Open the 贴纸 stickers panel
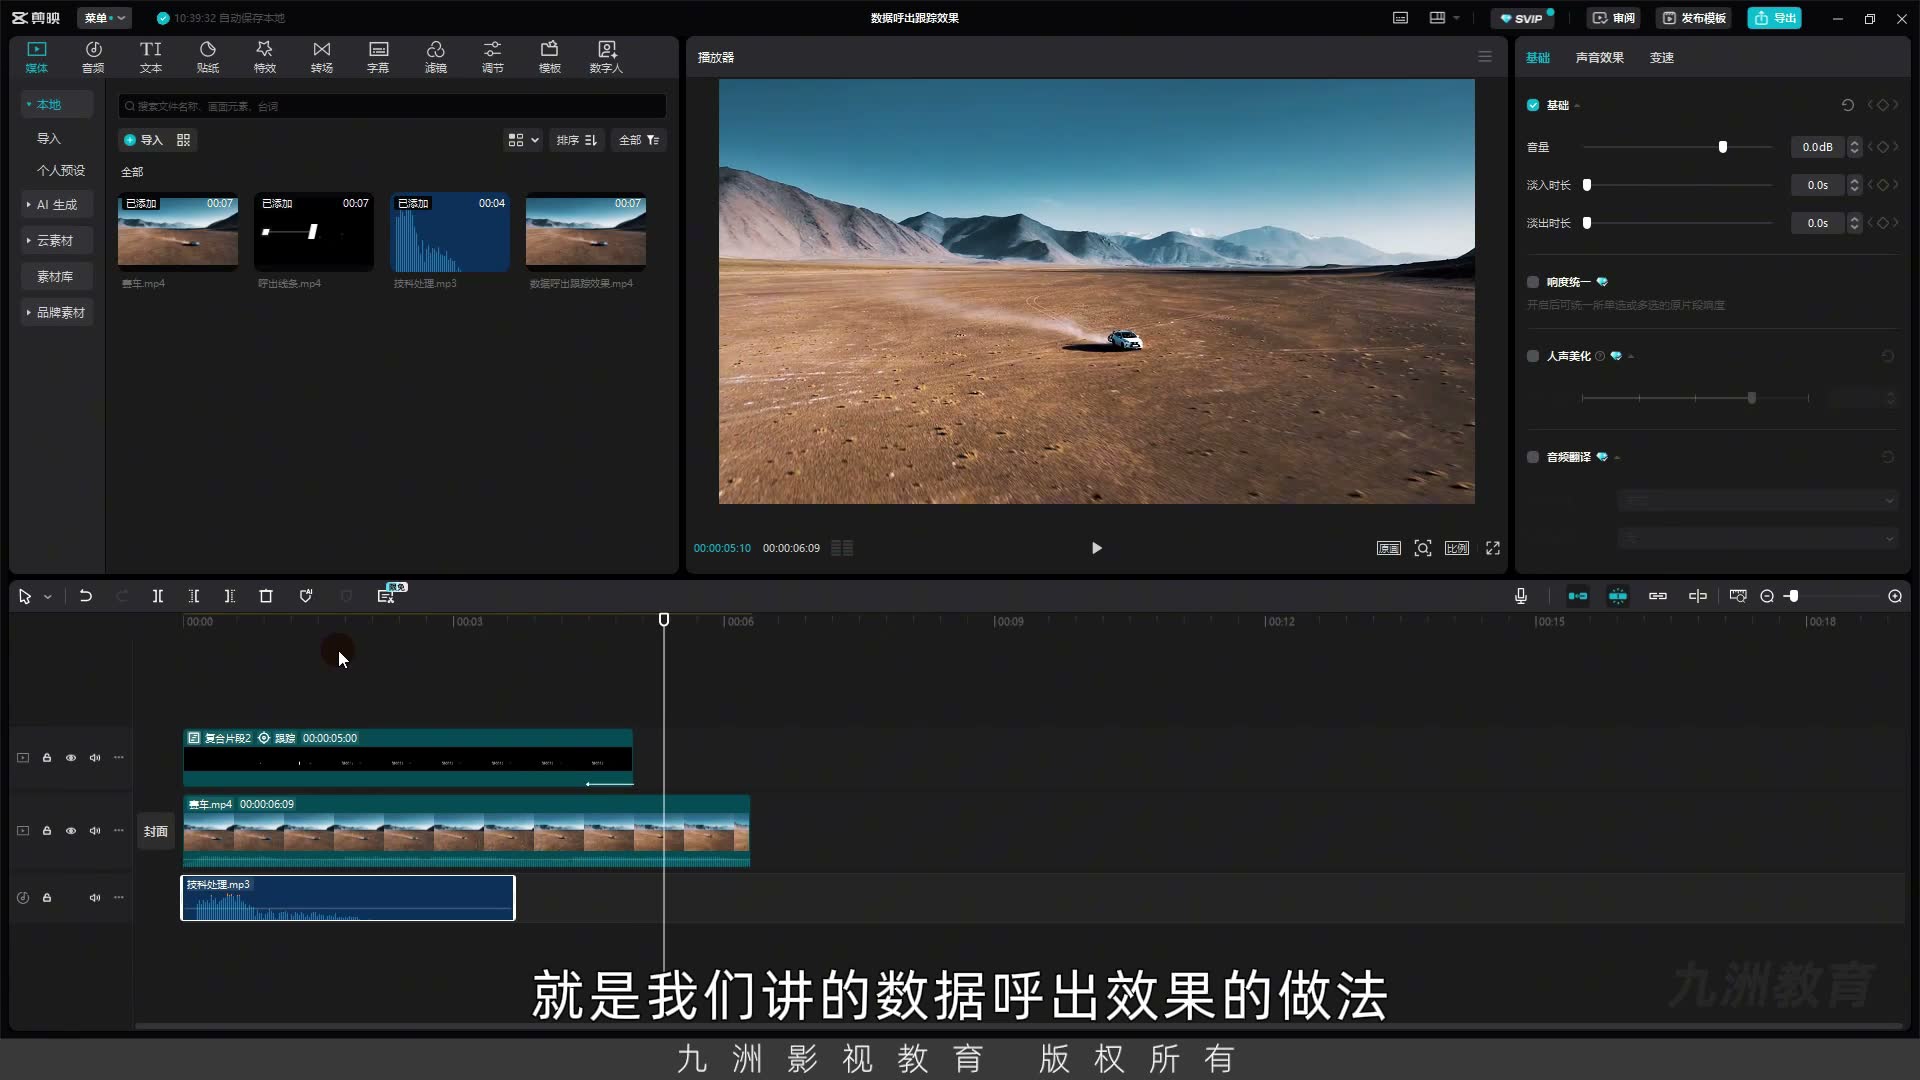The width and height of the screenshot is (1920, 1080). tap(208, 57)
